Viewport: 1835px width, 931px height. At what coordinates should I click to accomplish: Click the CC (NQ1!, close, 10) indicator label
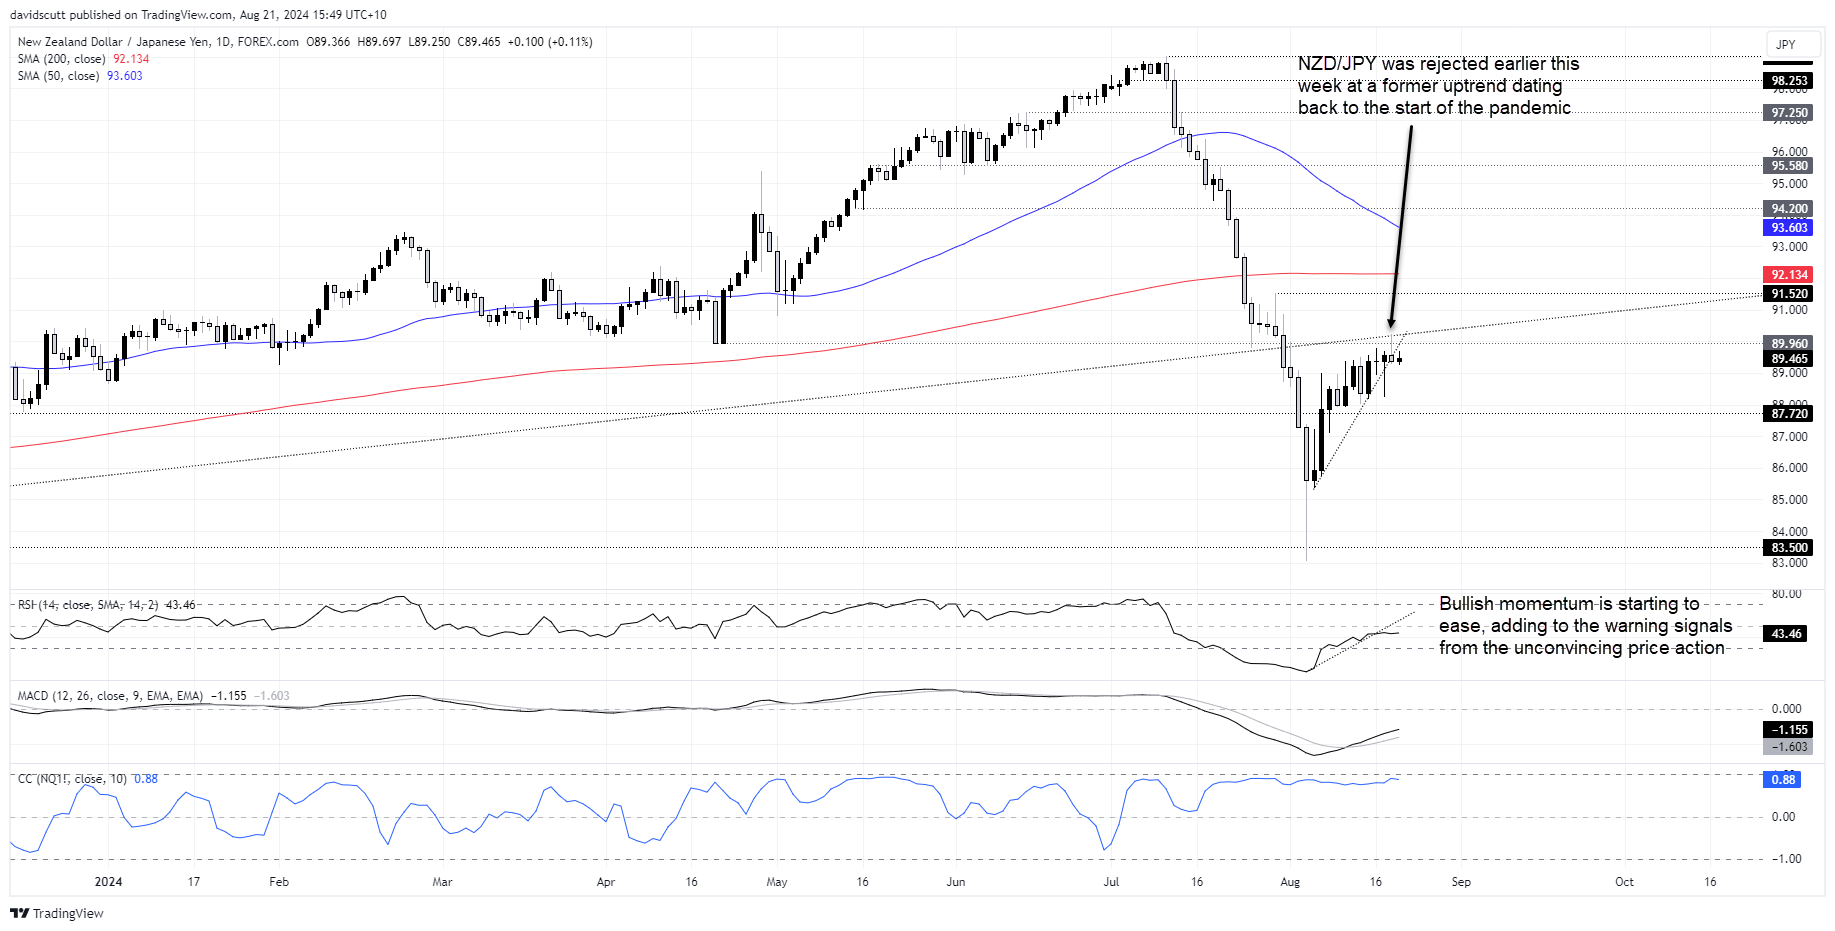coord(87,779)
